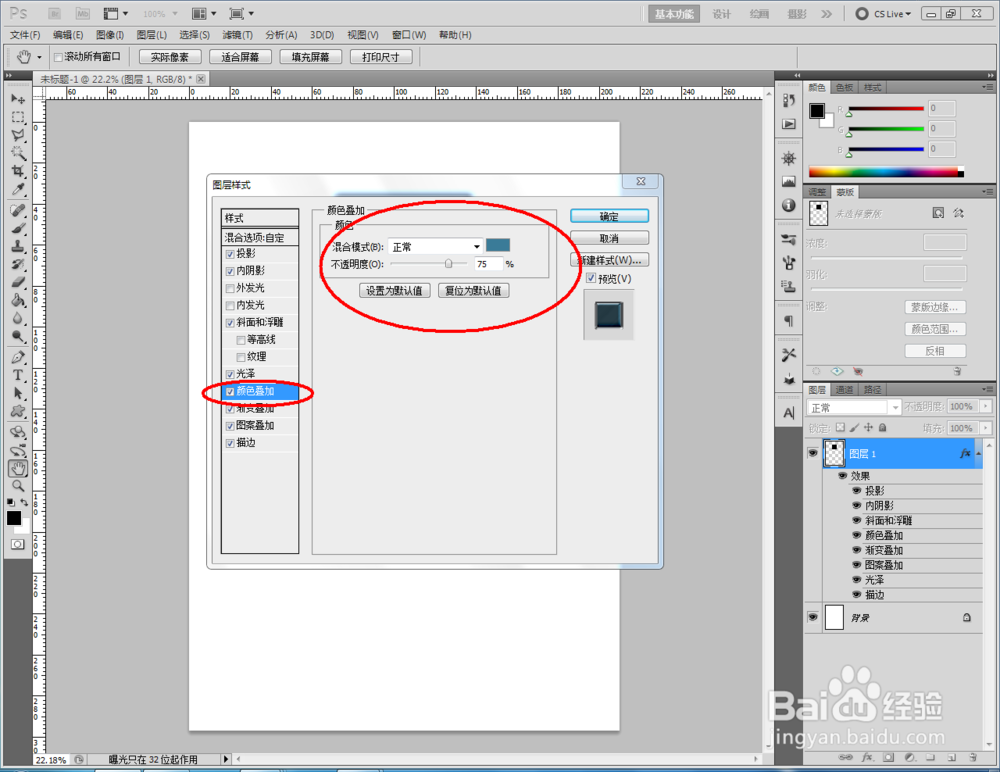The height and width of the screenshot is (772, 1000).
Task: Switch to the 通道 (Channels) tab
Action: pos(844,390)
